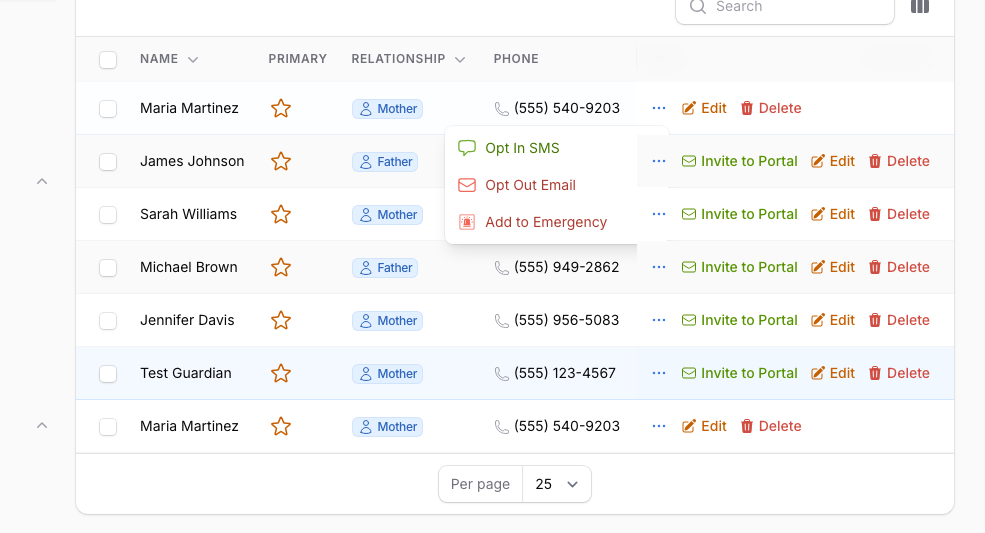Open the three-dot menu for Sarah Williams
Screen dimensions: 985x533
coord(659,214)
